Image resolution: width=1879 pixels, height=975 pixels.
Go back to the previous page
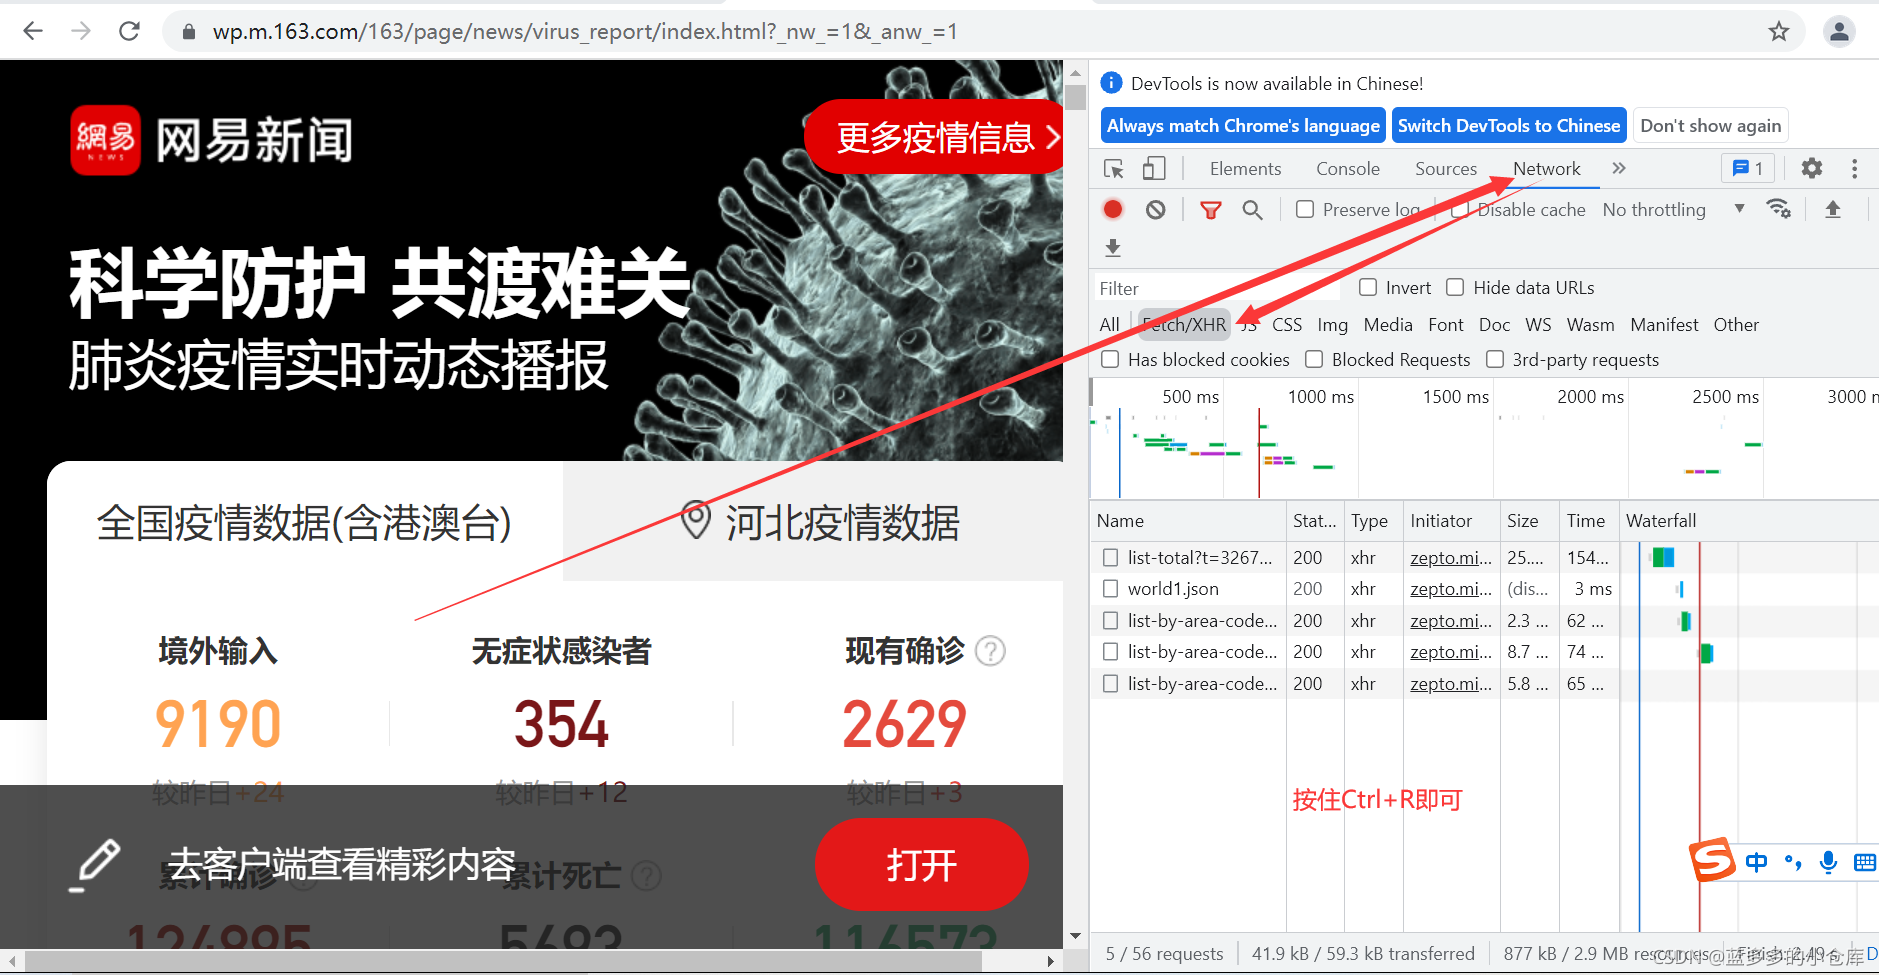[33, 31]
